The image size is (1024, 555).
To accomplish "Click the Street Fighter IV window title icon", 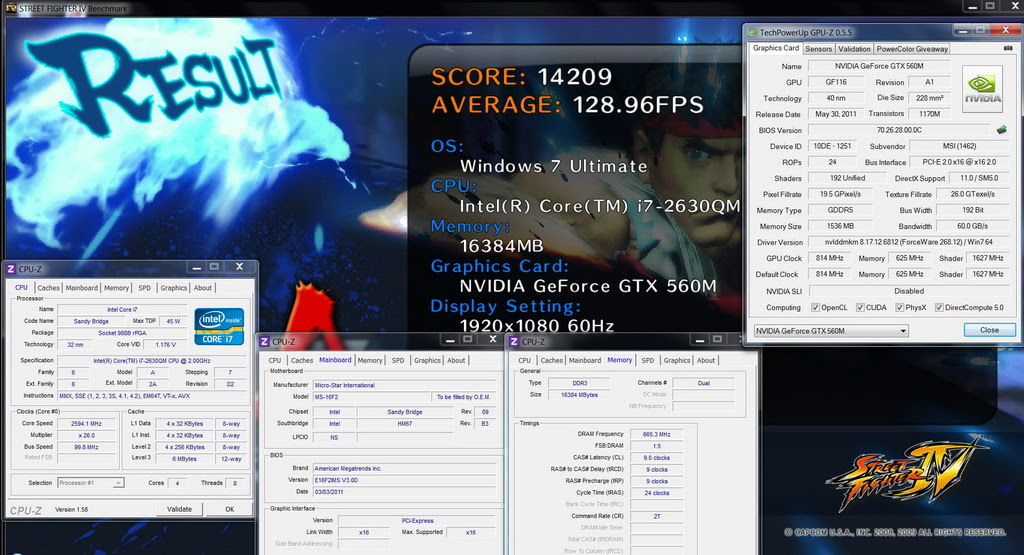I will [x=10, y=8].
